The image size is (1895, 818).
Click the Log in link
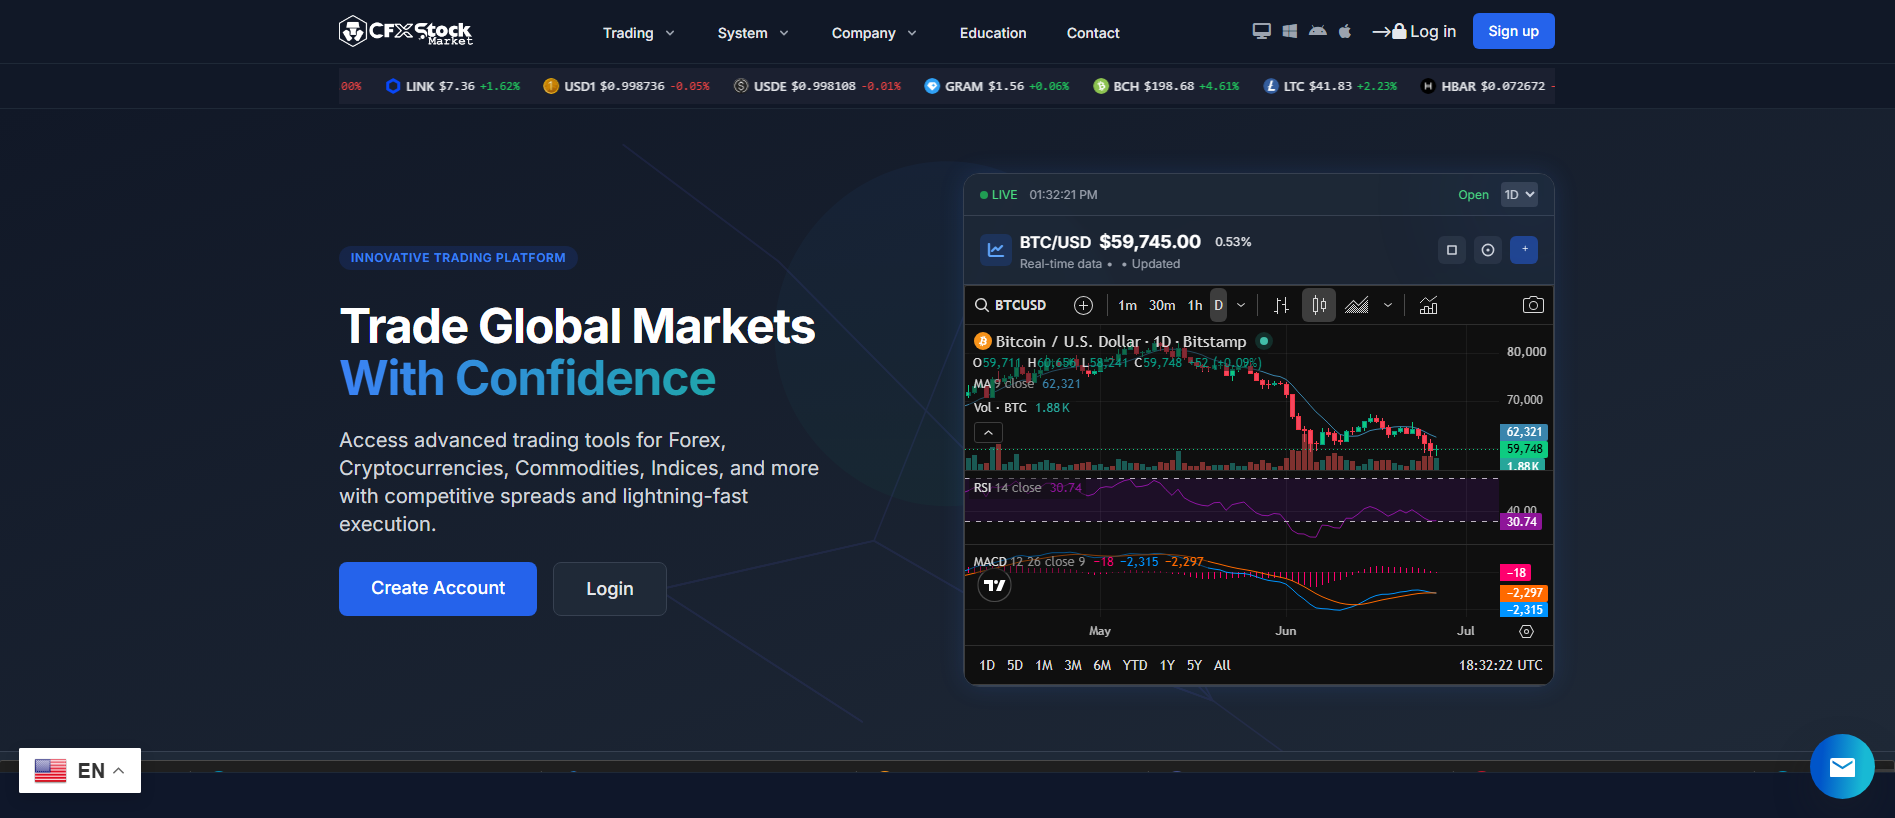click(1414, 31)
